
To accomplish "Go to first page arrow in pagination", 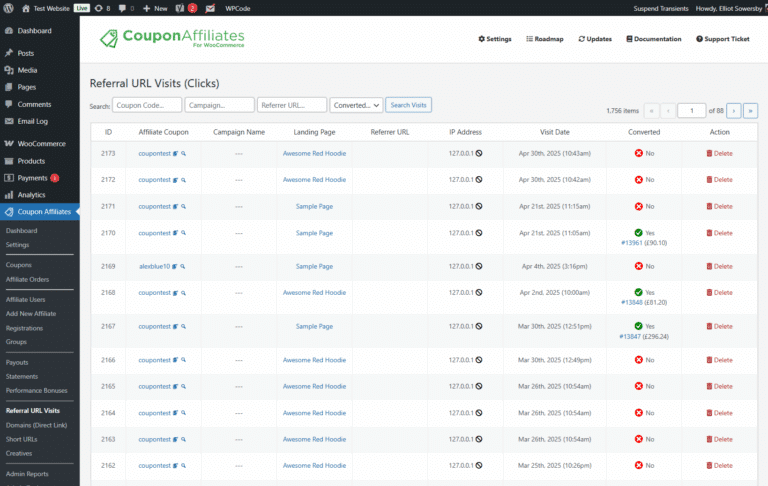I will pos(651,111).
